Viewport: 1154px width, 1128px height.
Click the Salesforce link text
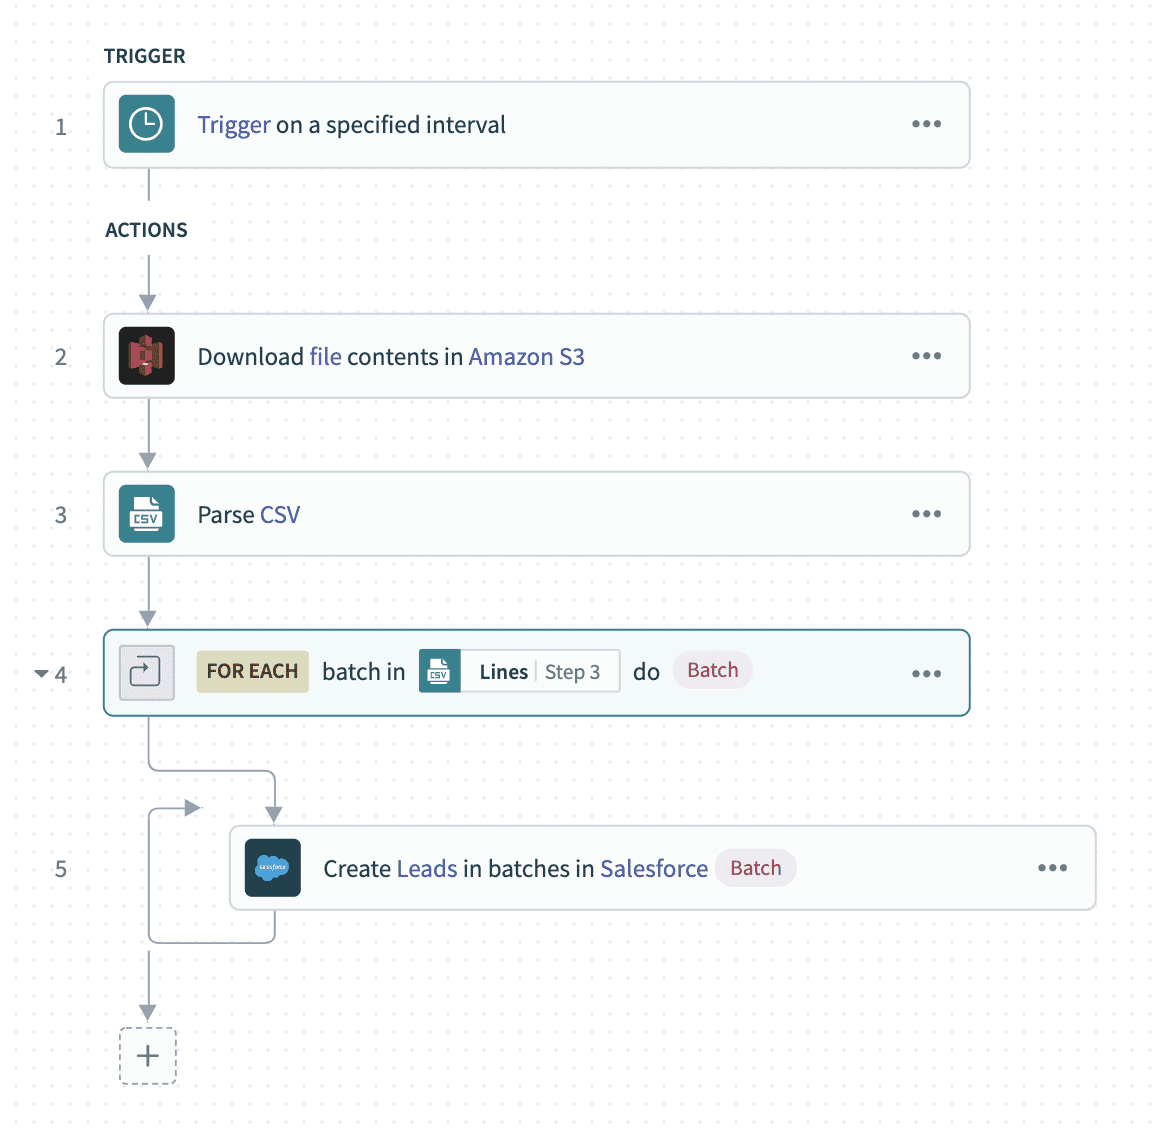point(654,869)
